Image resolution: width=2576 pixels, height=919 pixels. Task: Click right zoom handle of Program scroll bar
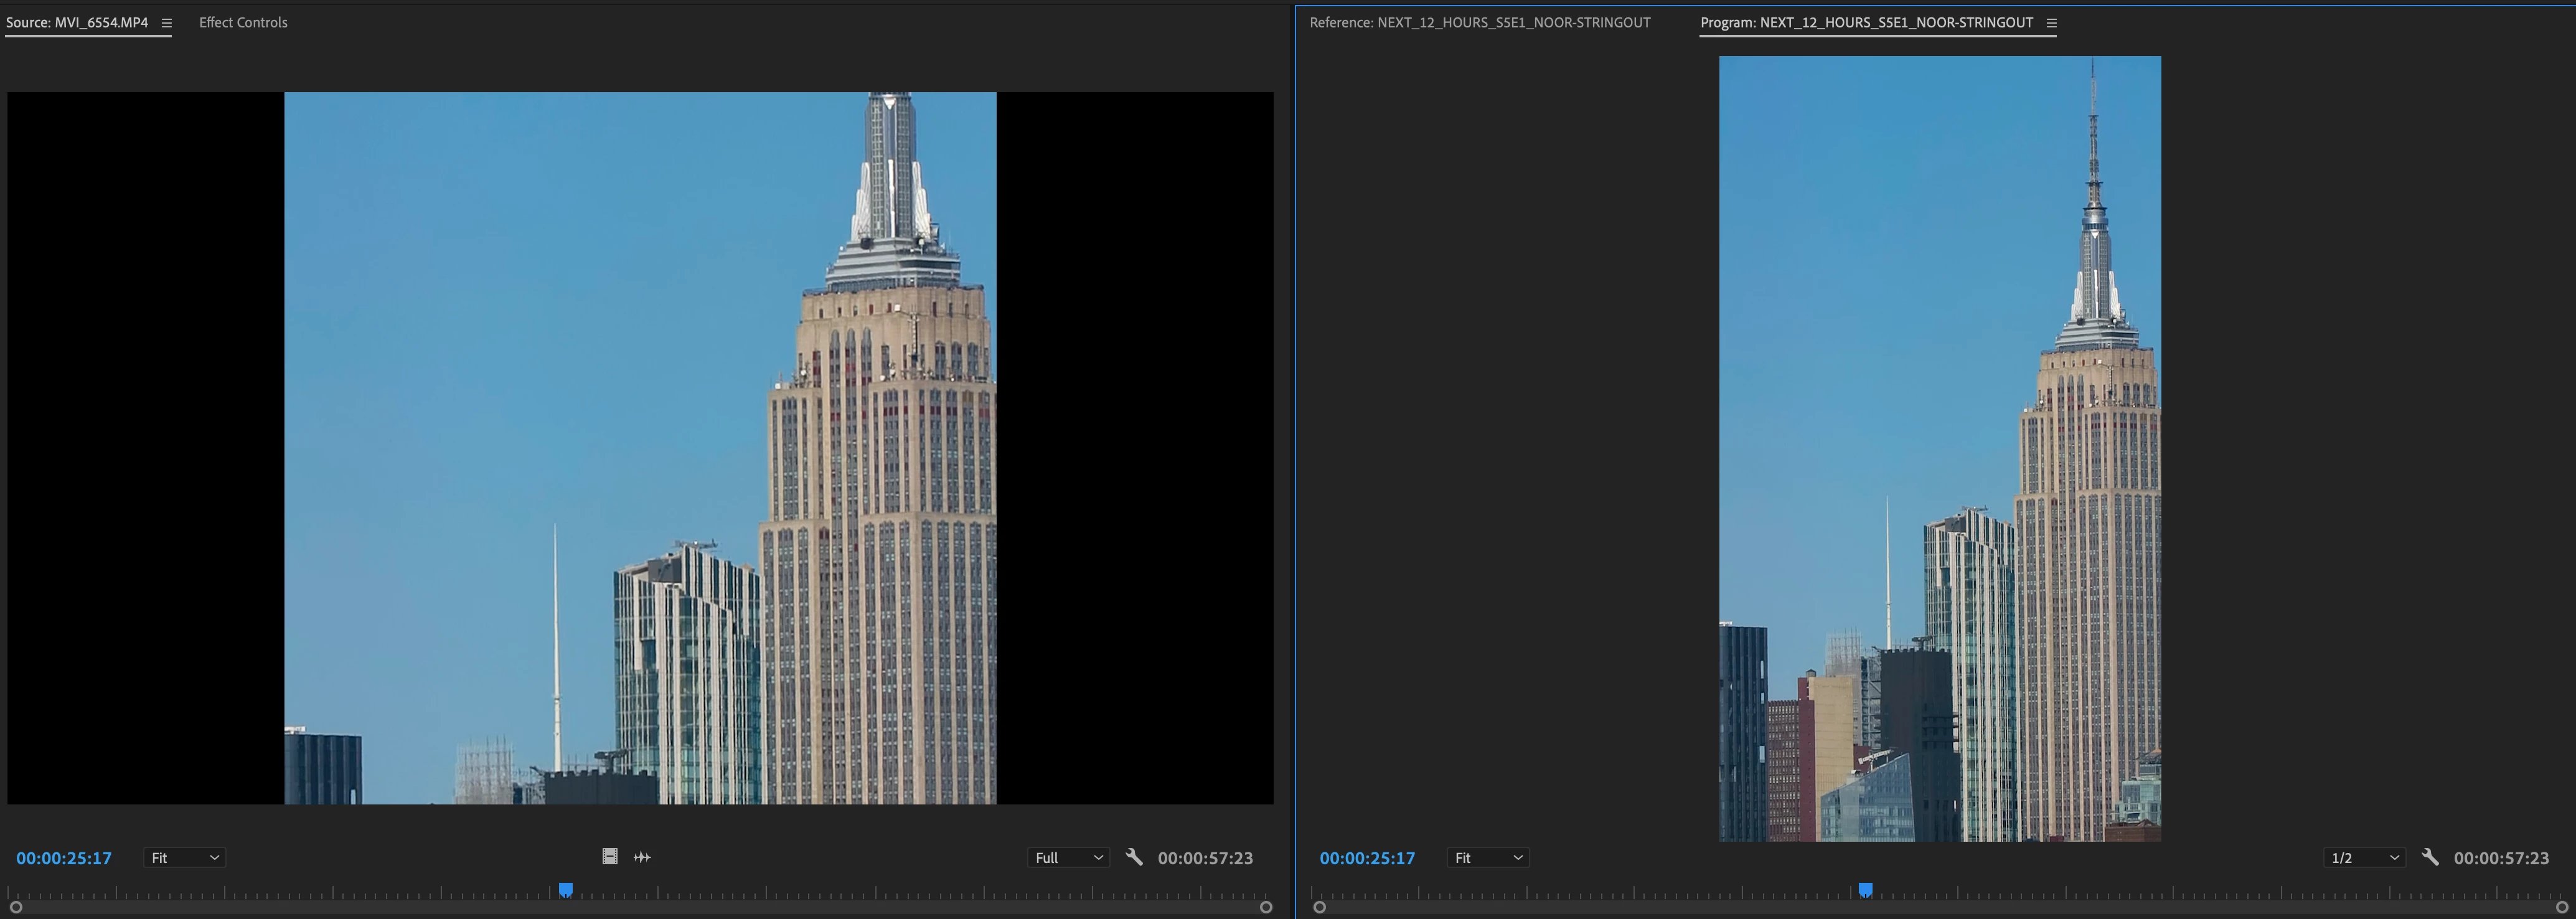tap(2561, 907)
